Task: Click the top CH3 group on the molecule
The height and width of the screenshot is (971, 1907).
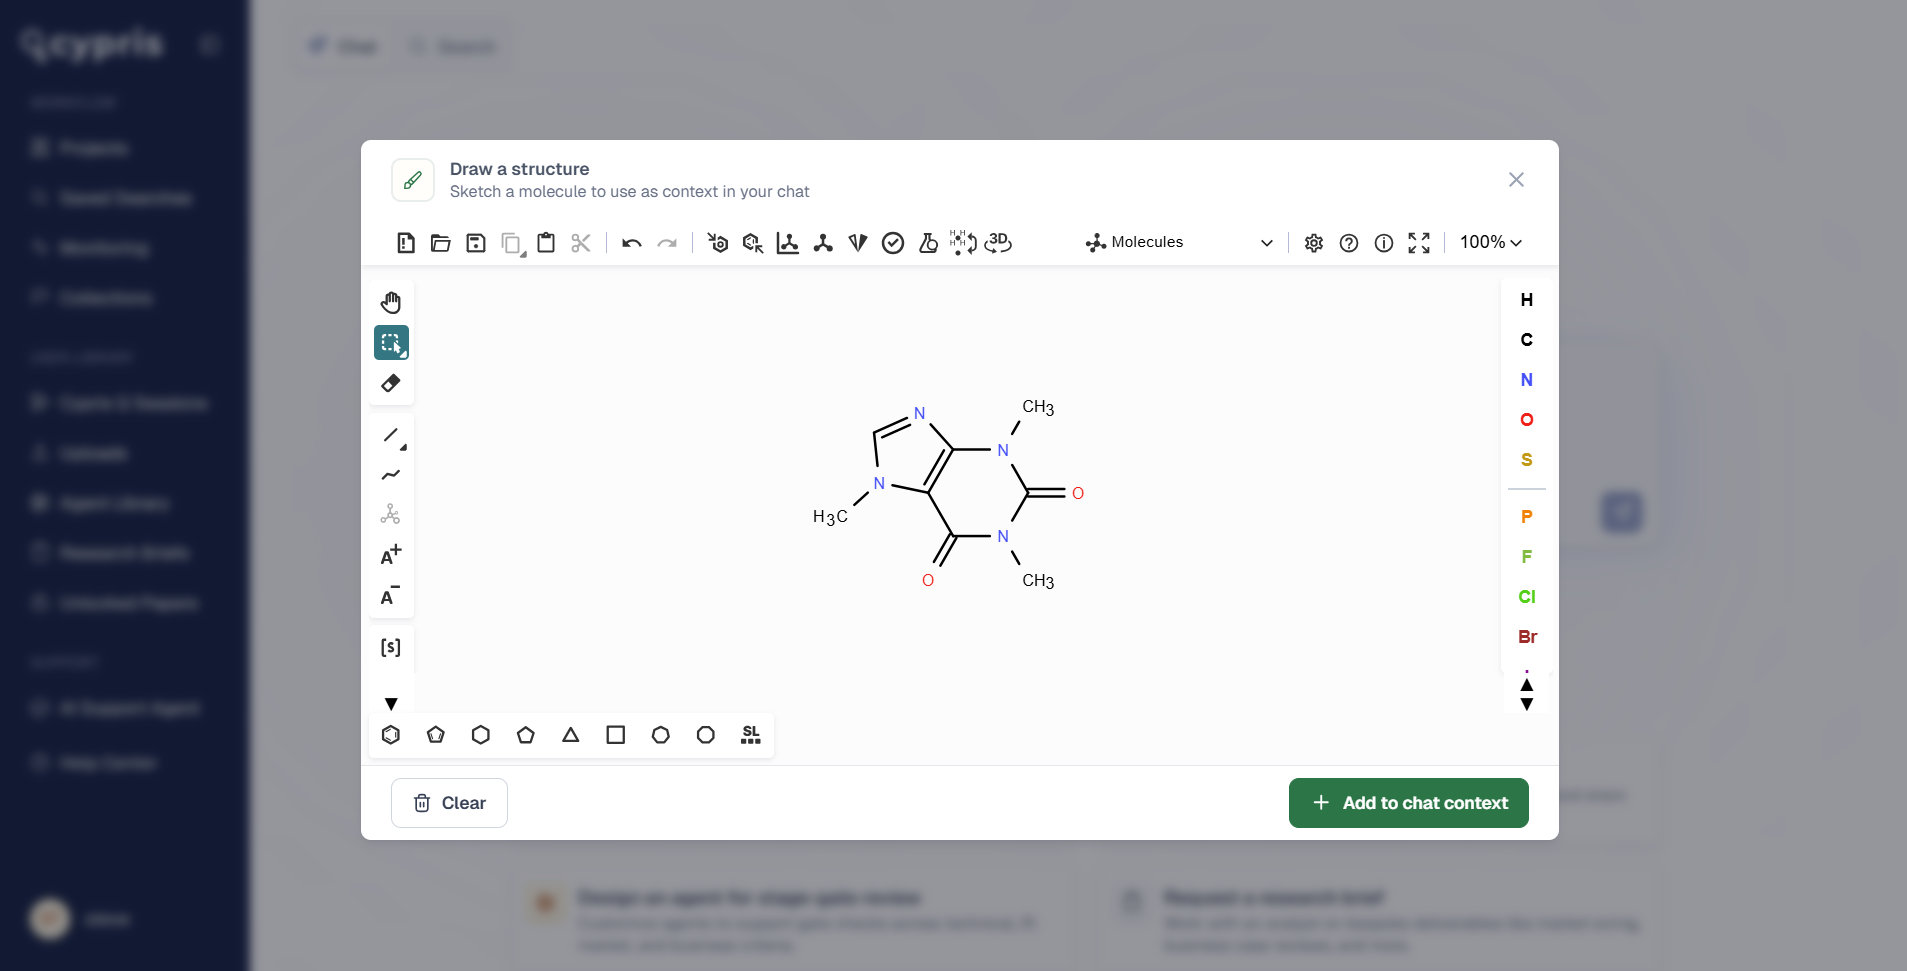Action: point(1038,407)
